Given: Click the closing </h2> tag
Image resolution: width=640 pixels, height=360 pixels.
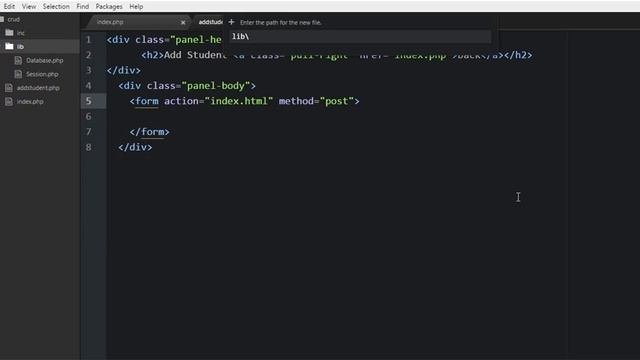Looking at the screenshot, I should [518, 55].
